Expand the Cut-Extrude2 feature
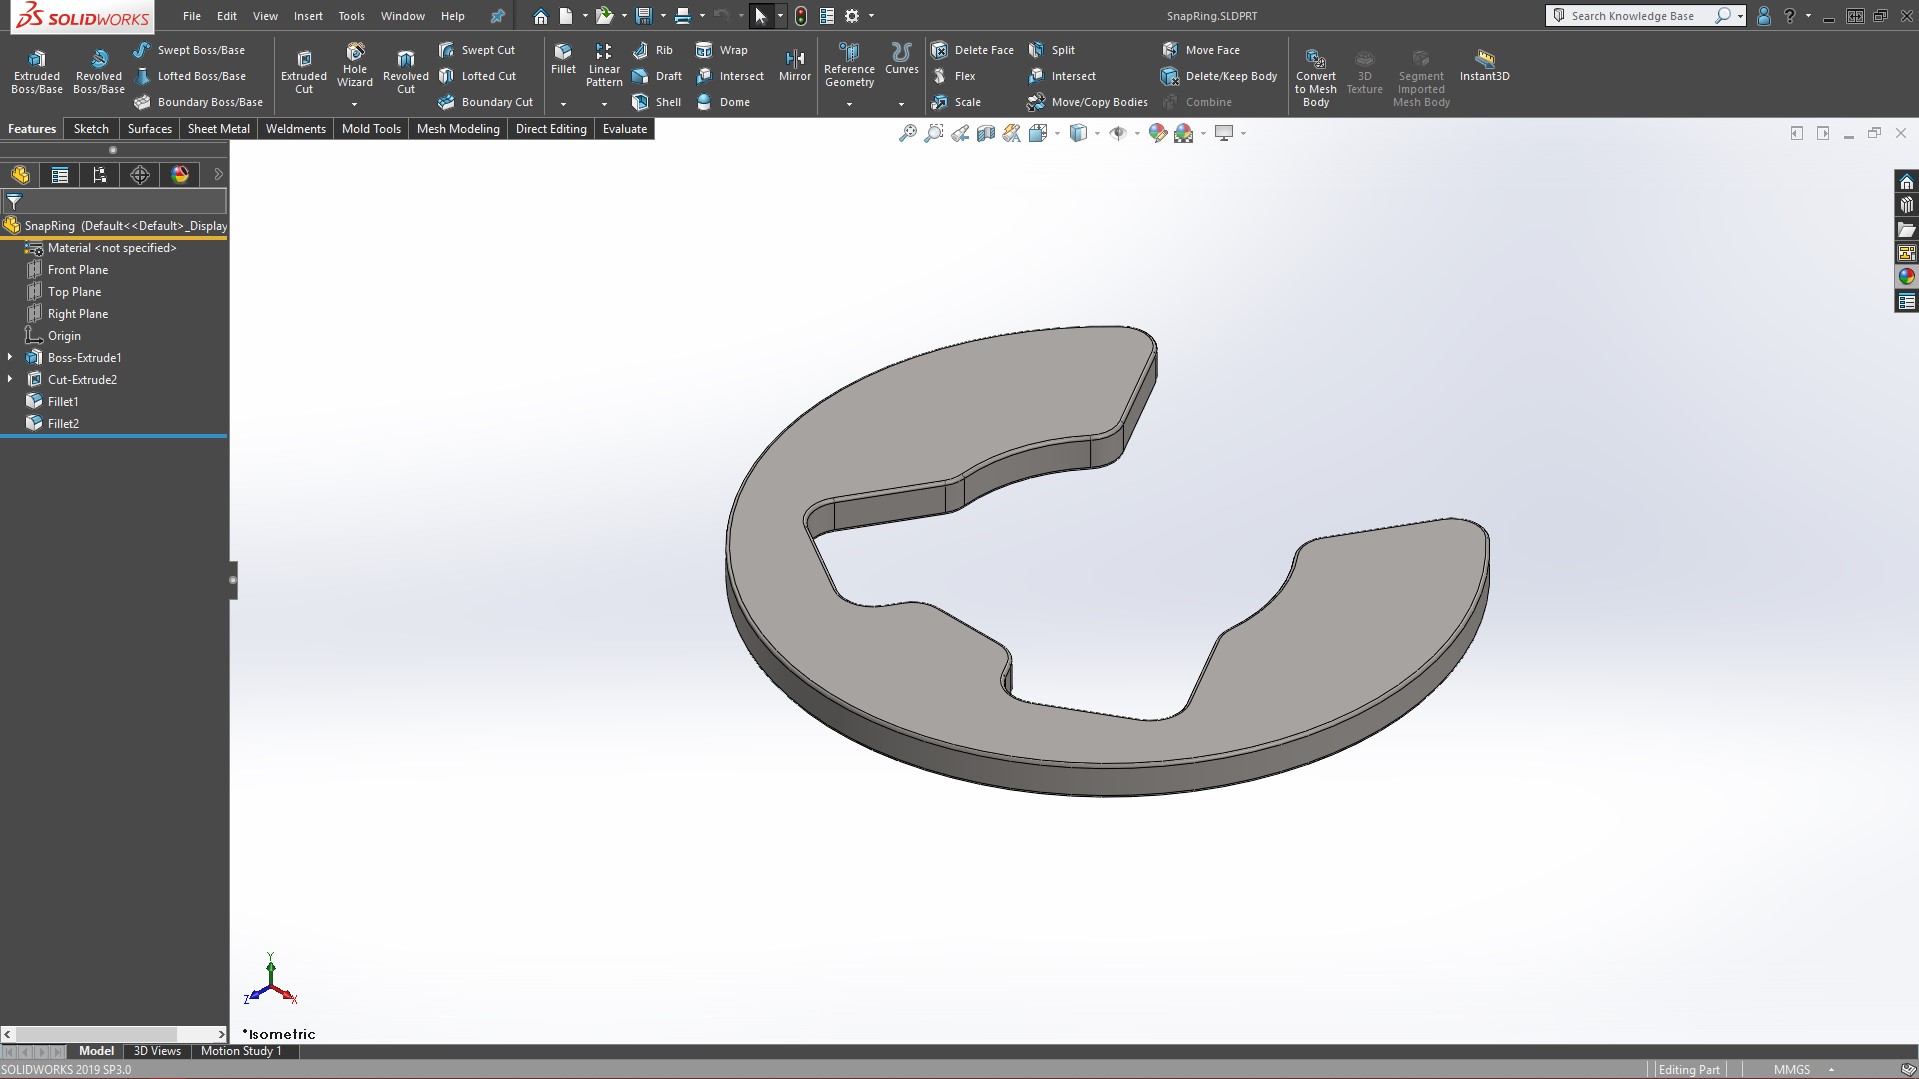The width and height of the screenshot is (1919, 1079). [x=10, y=379]
